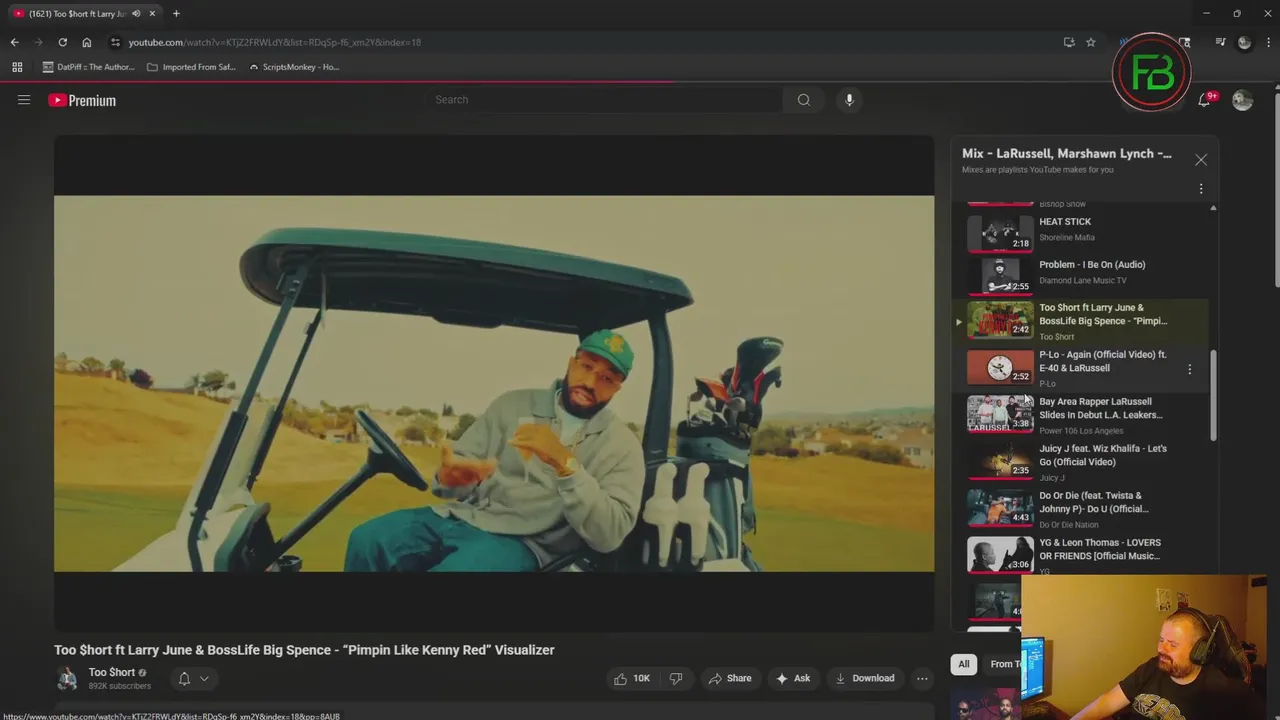The width and height of the screenshot is (1280, 720).
Task: Open the YouTube hamburger guide menu
Action: (24, 100)
